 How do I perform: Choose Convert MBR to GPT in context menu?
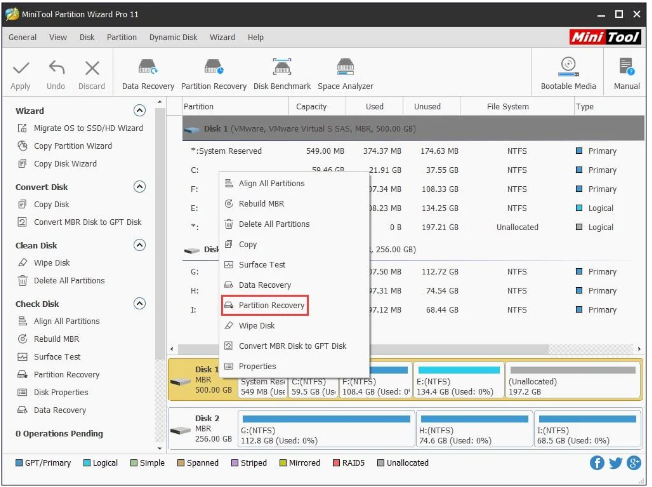coord(292,346)
